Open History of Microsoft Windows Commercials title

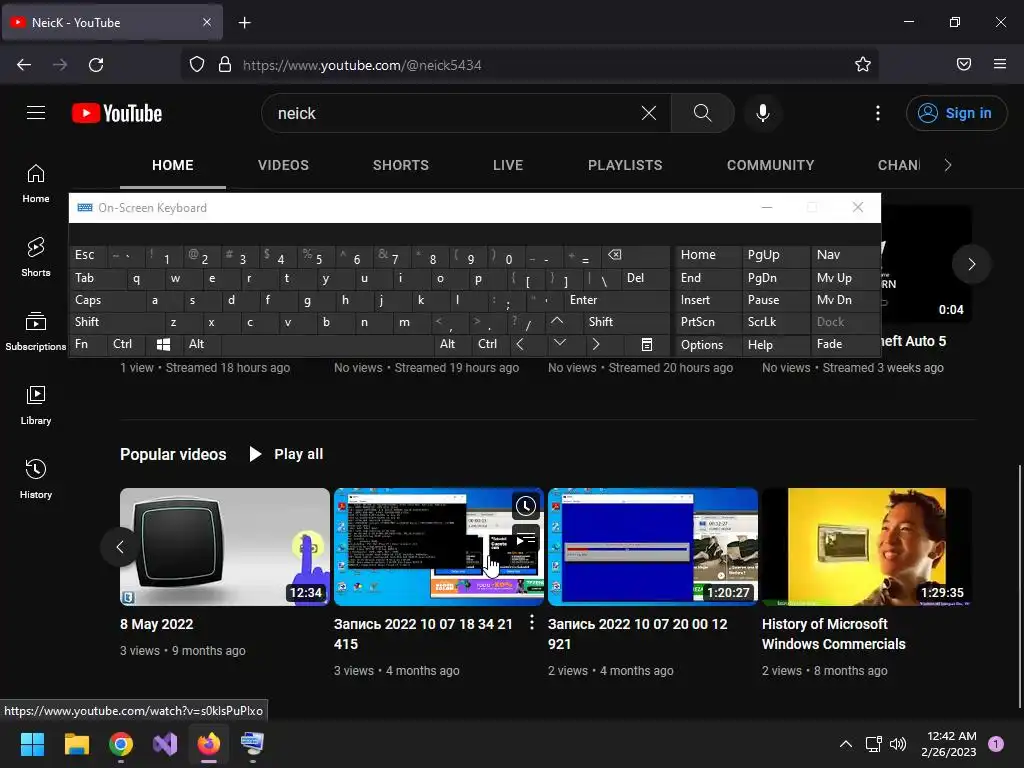point(833,634)
